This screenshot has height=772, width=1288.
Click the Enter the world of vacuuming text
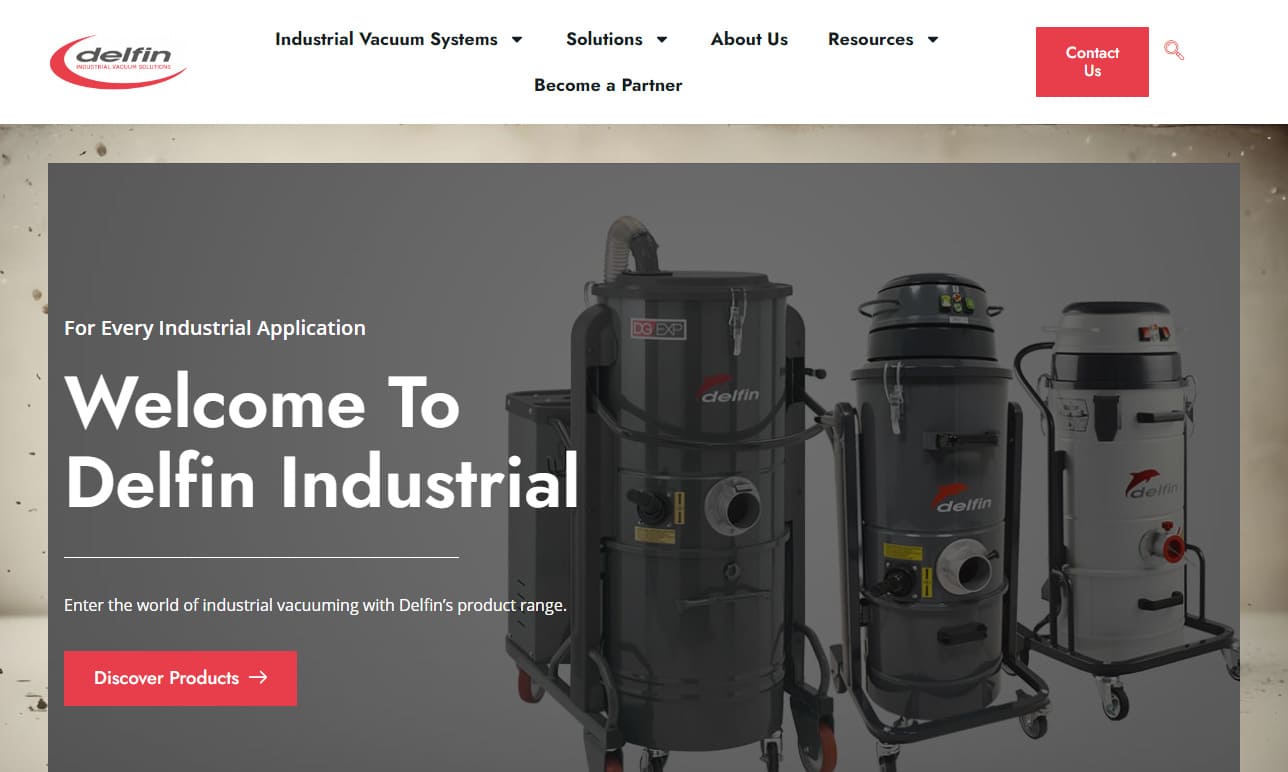click(x=315, y=605)
